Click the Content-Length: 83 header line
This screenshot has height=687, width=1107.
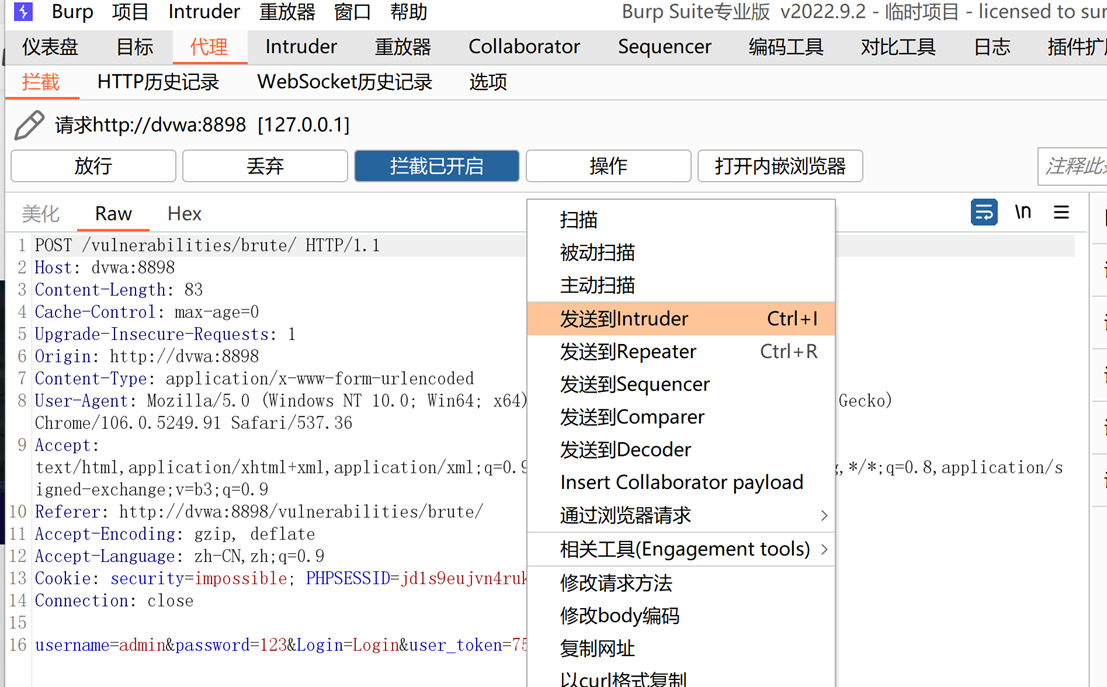pyautogui.click(x=119, y=289)
